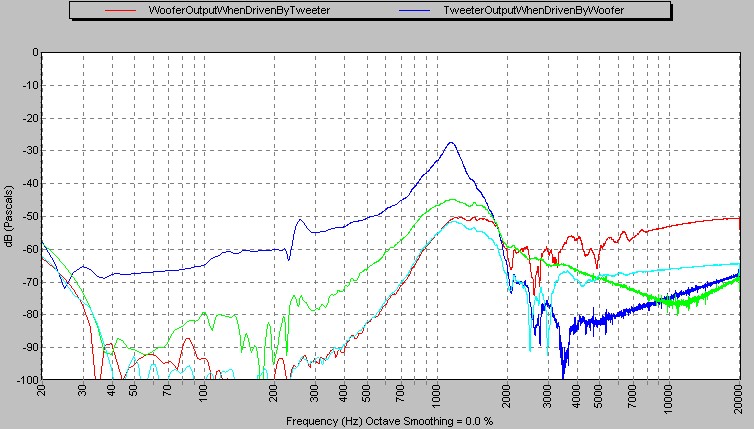Click the -50 tick label on the y-axis
The height and width of the screenshot is (429, 754).
point(28,216)
